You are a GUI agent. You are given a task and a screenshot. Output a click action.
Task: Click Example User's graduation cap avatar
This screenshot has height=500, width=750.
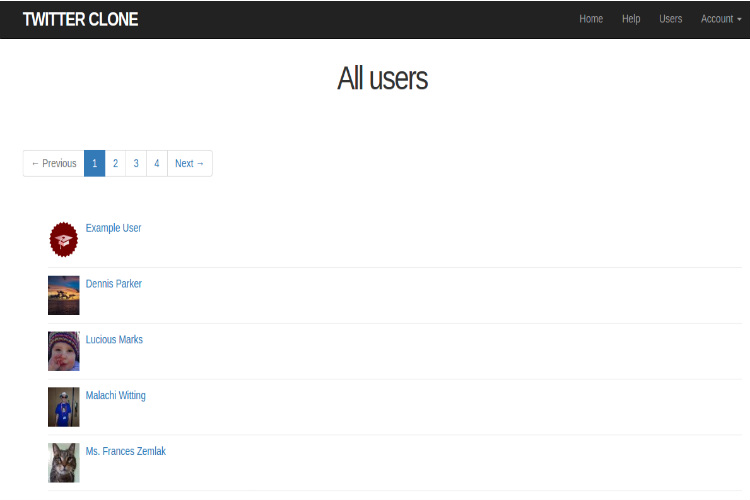63,239
